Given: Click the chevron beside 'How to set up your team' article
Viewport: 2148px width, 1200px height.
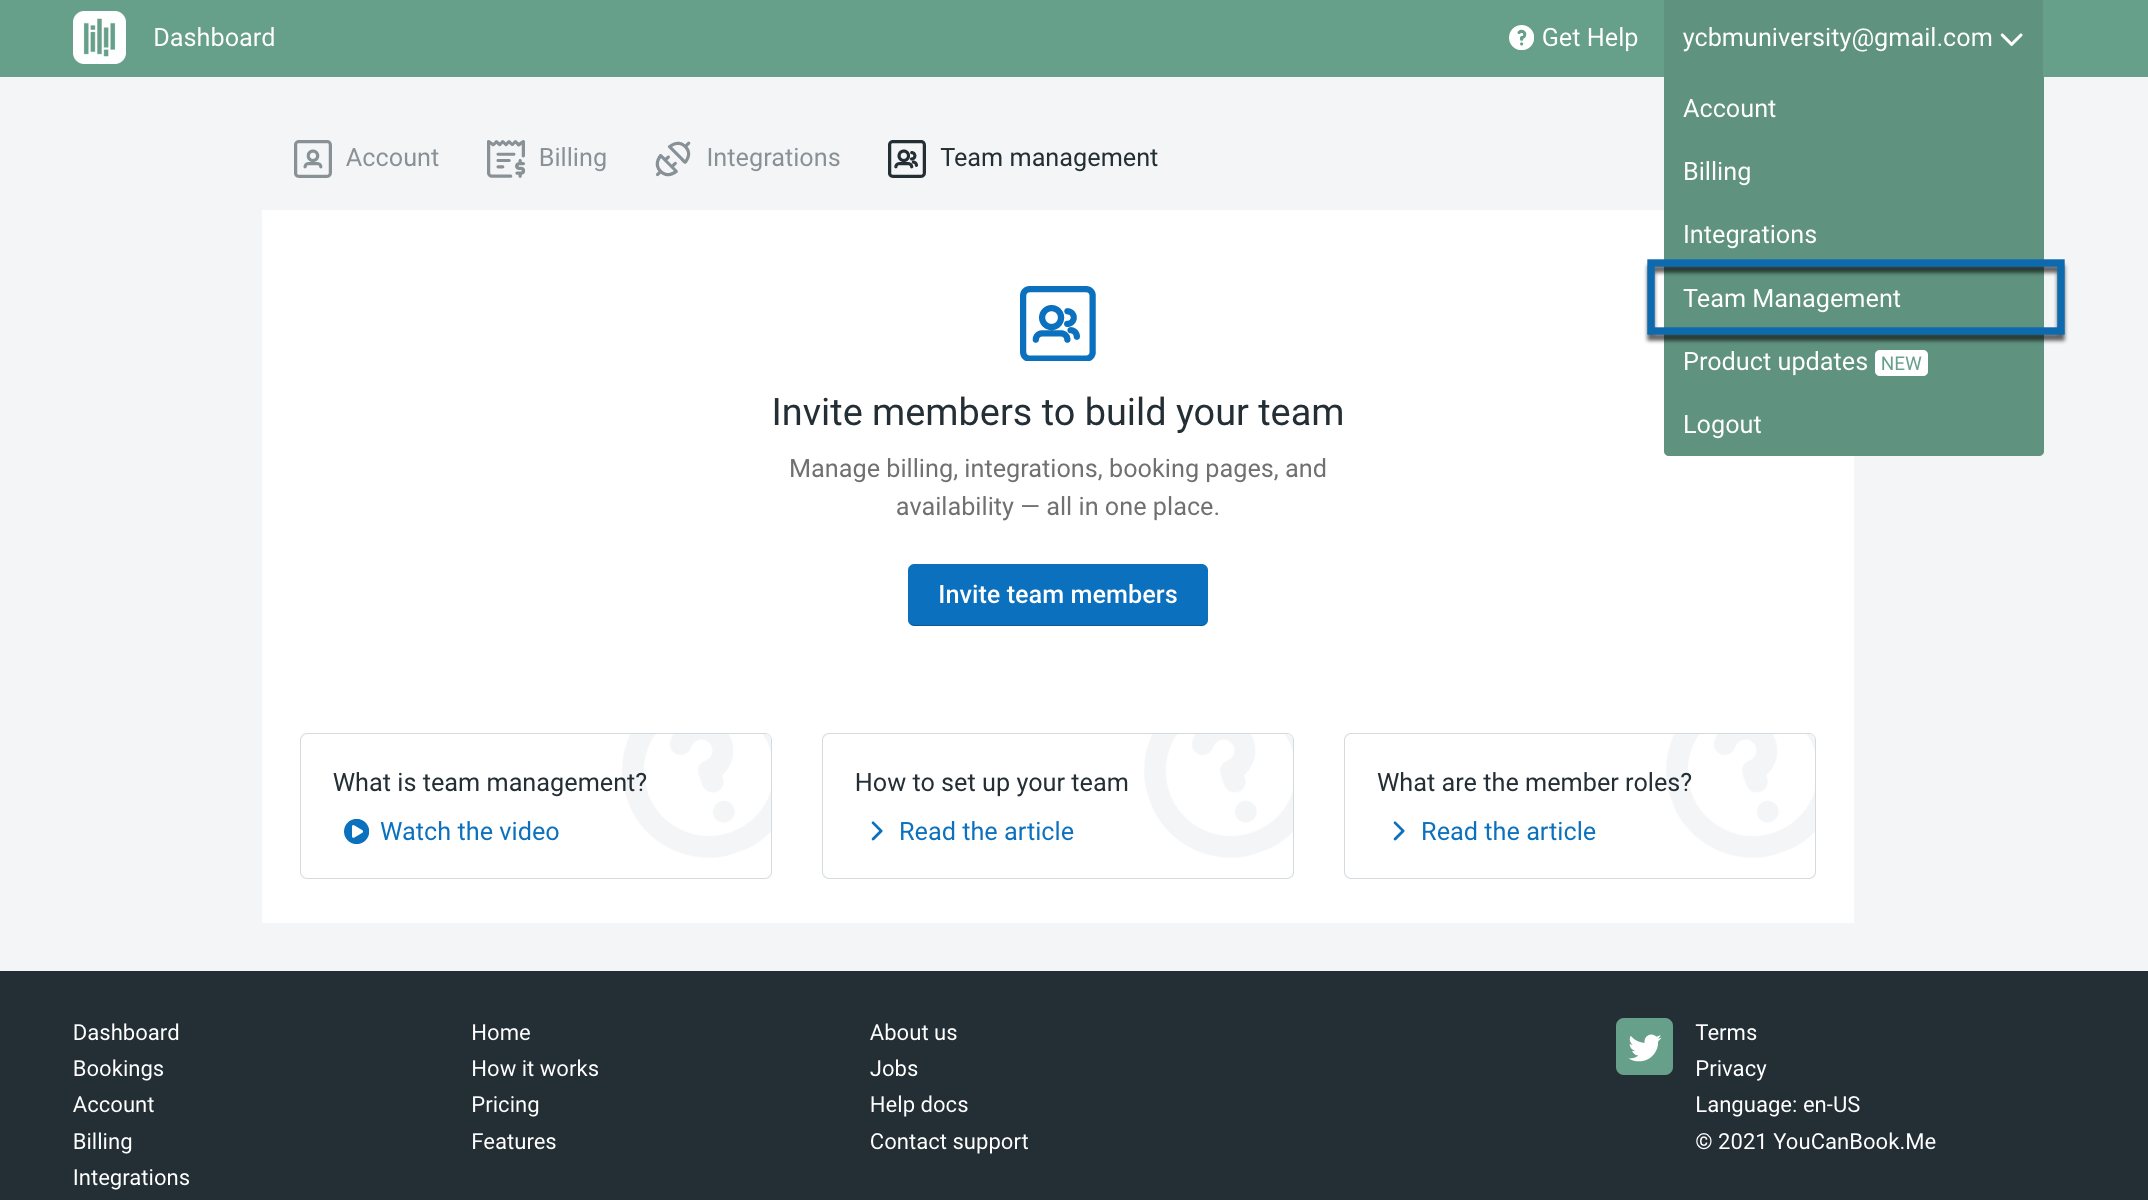Looking at the screenshot, I should 876,831.
